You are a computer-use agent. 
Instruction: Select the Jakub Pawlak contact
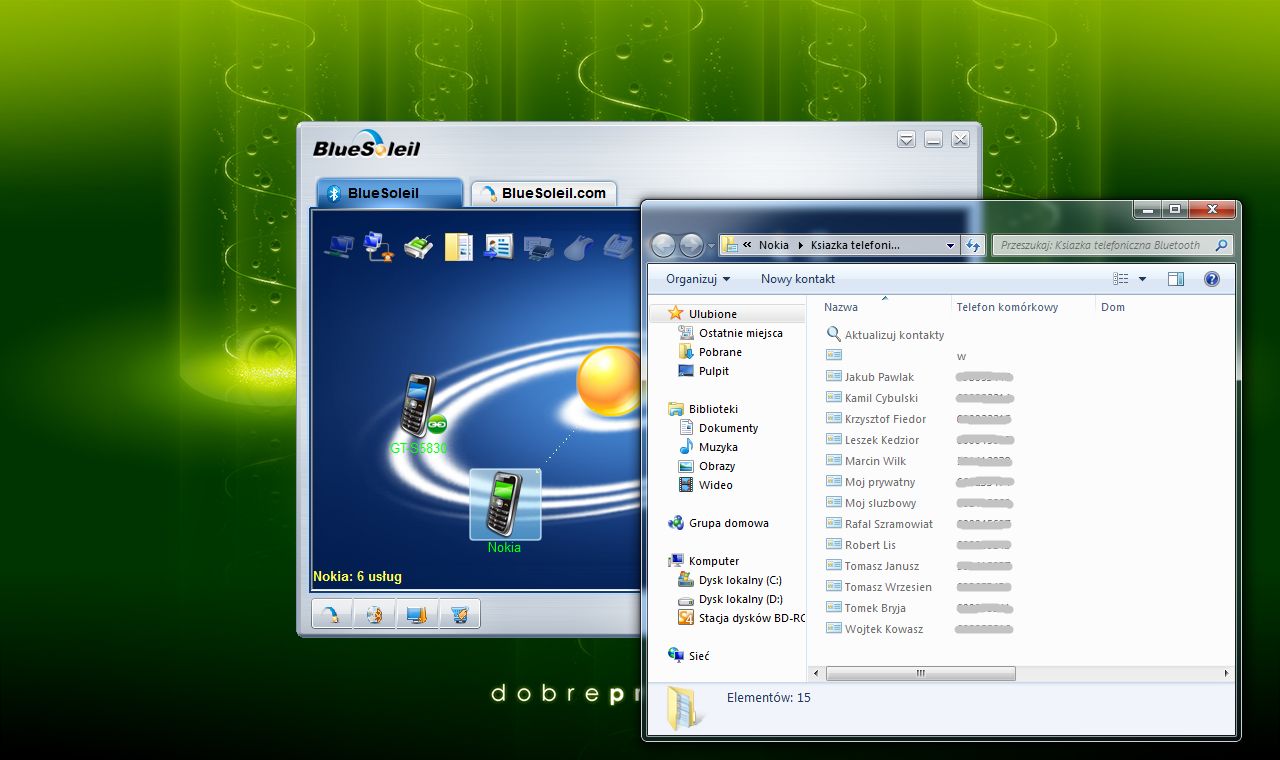pyautogui.click(x=879, y=377)
